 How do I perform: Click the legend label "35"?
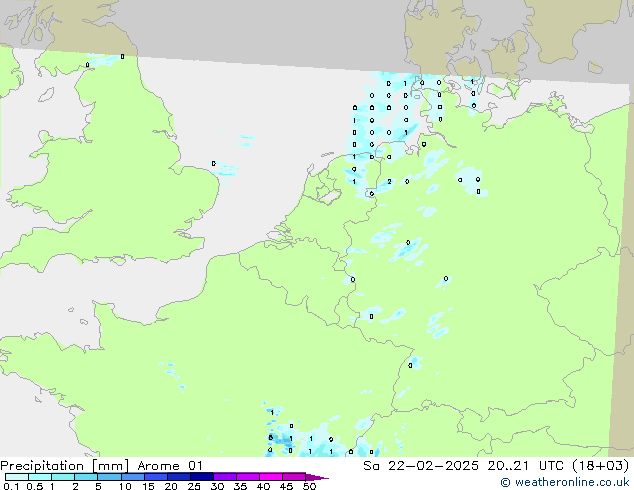click(x=240, y=486)
